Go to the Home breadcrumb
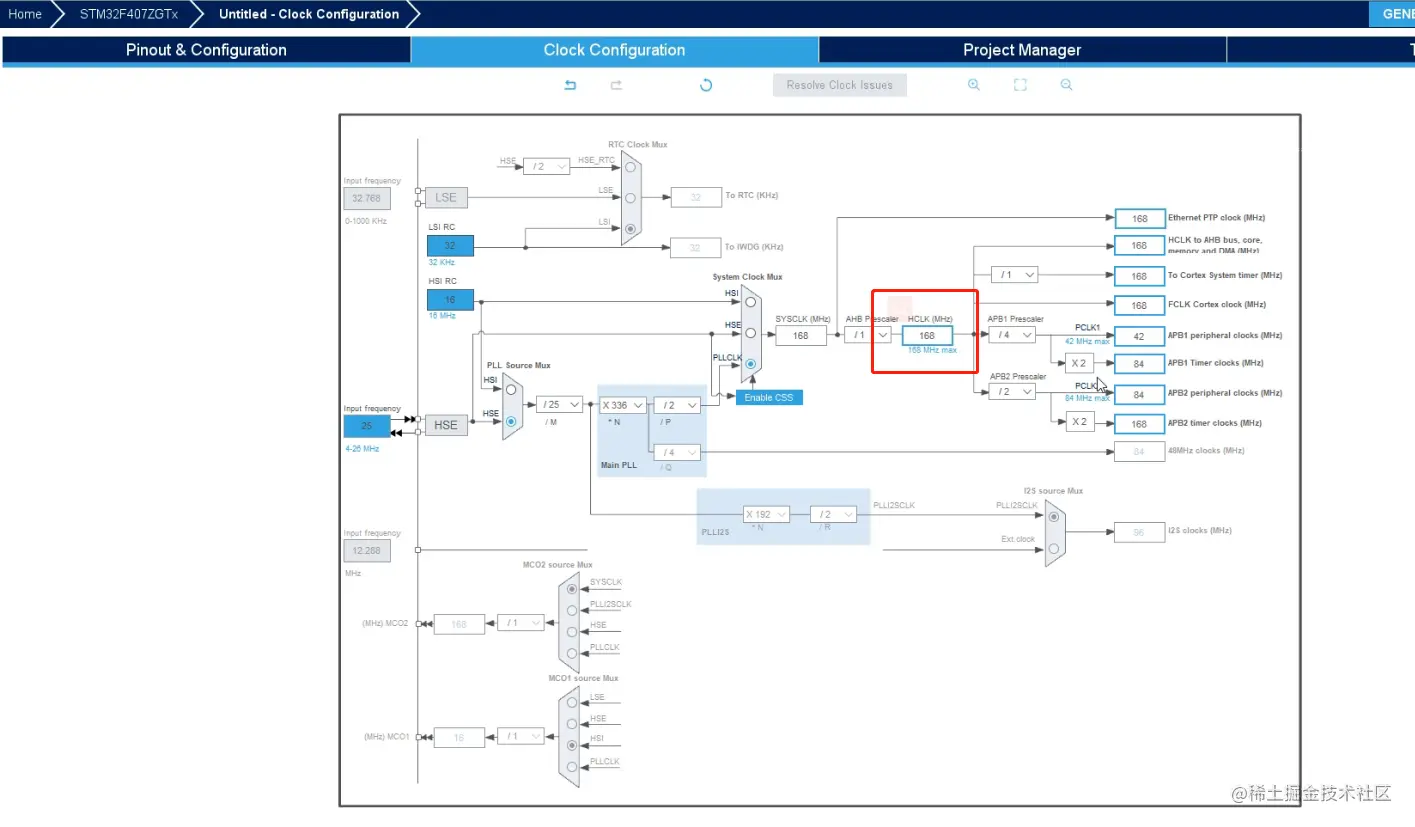 pos(25,14)
